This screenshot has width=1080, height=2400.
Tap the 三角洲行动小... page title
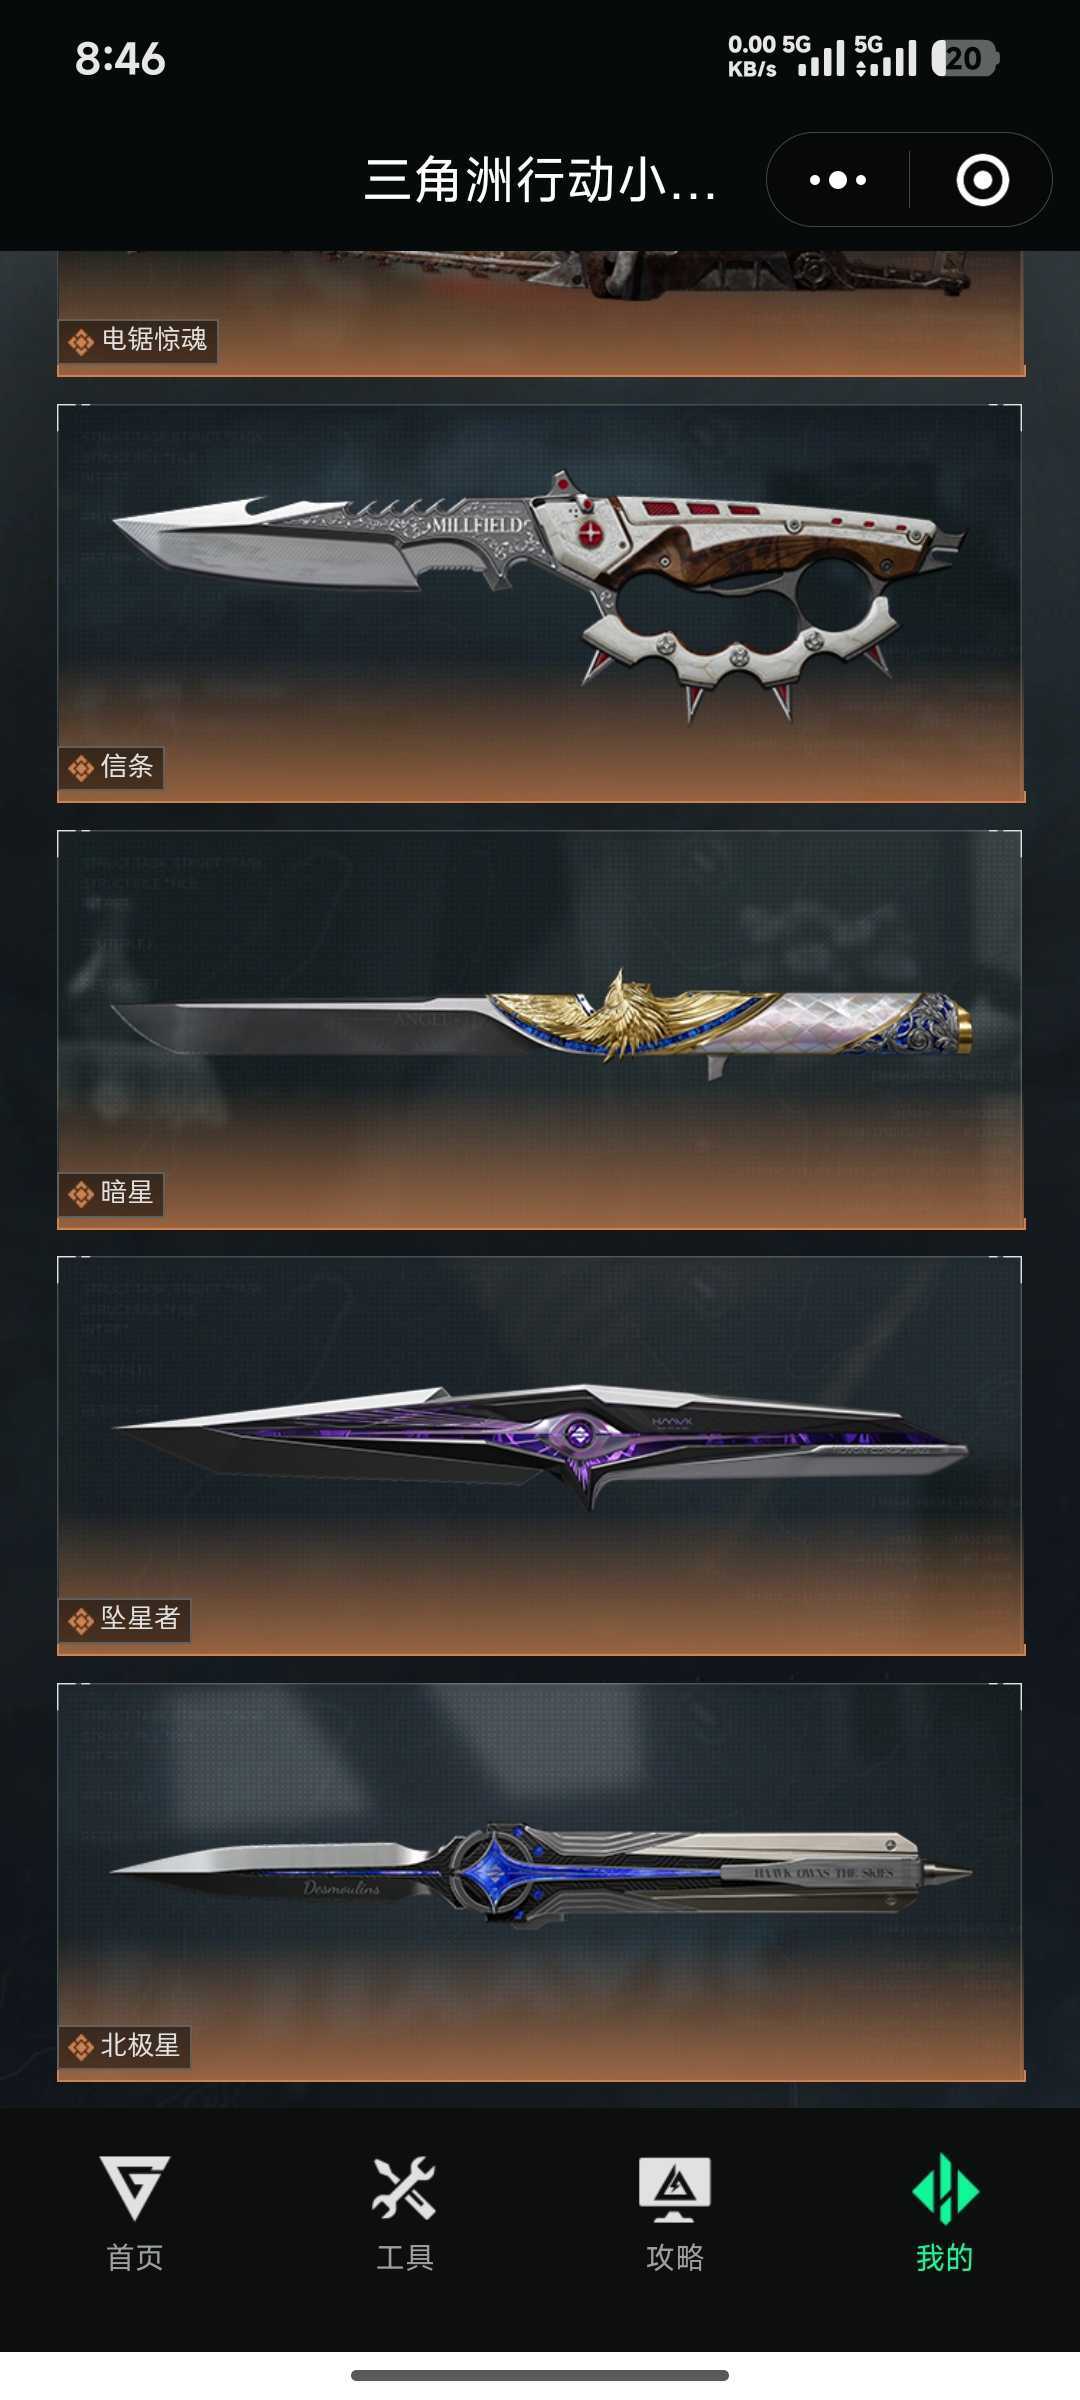pos(540,180)
